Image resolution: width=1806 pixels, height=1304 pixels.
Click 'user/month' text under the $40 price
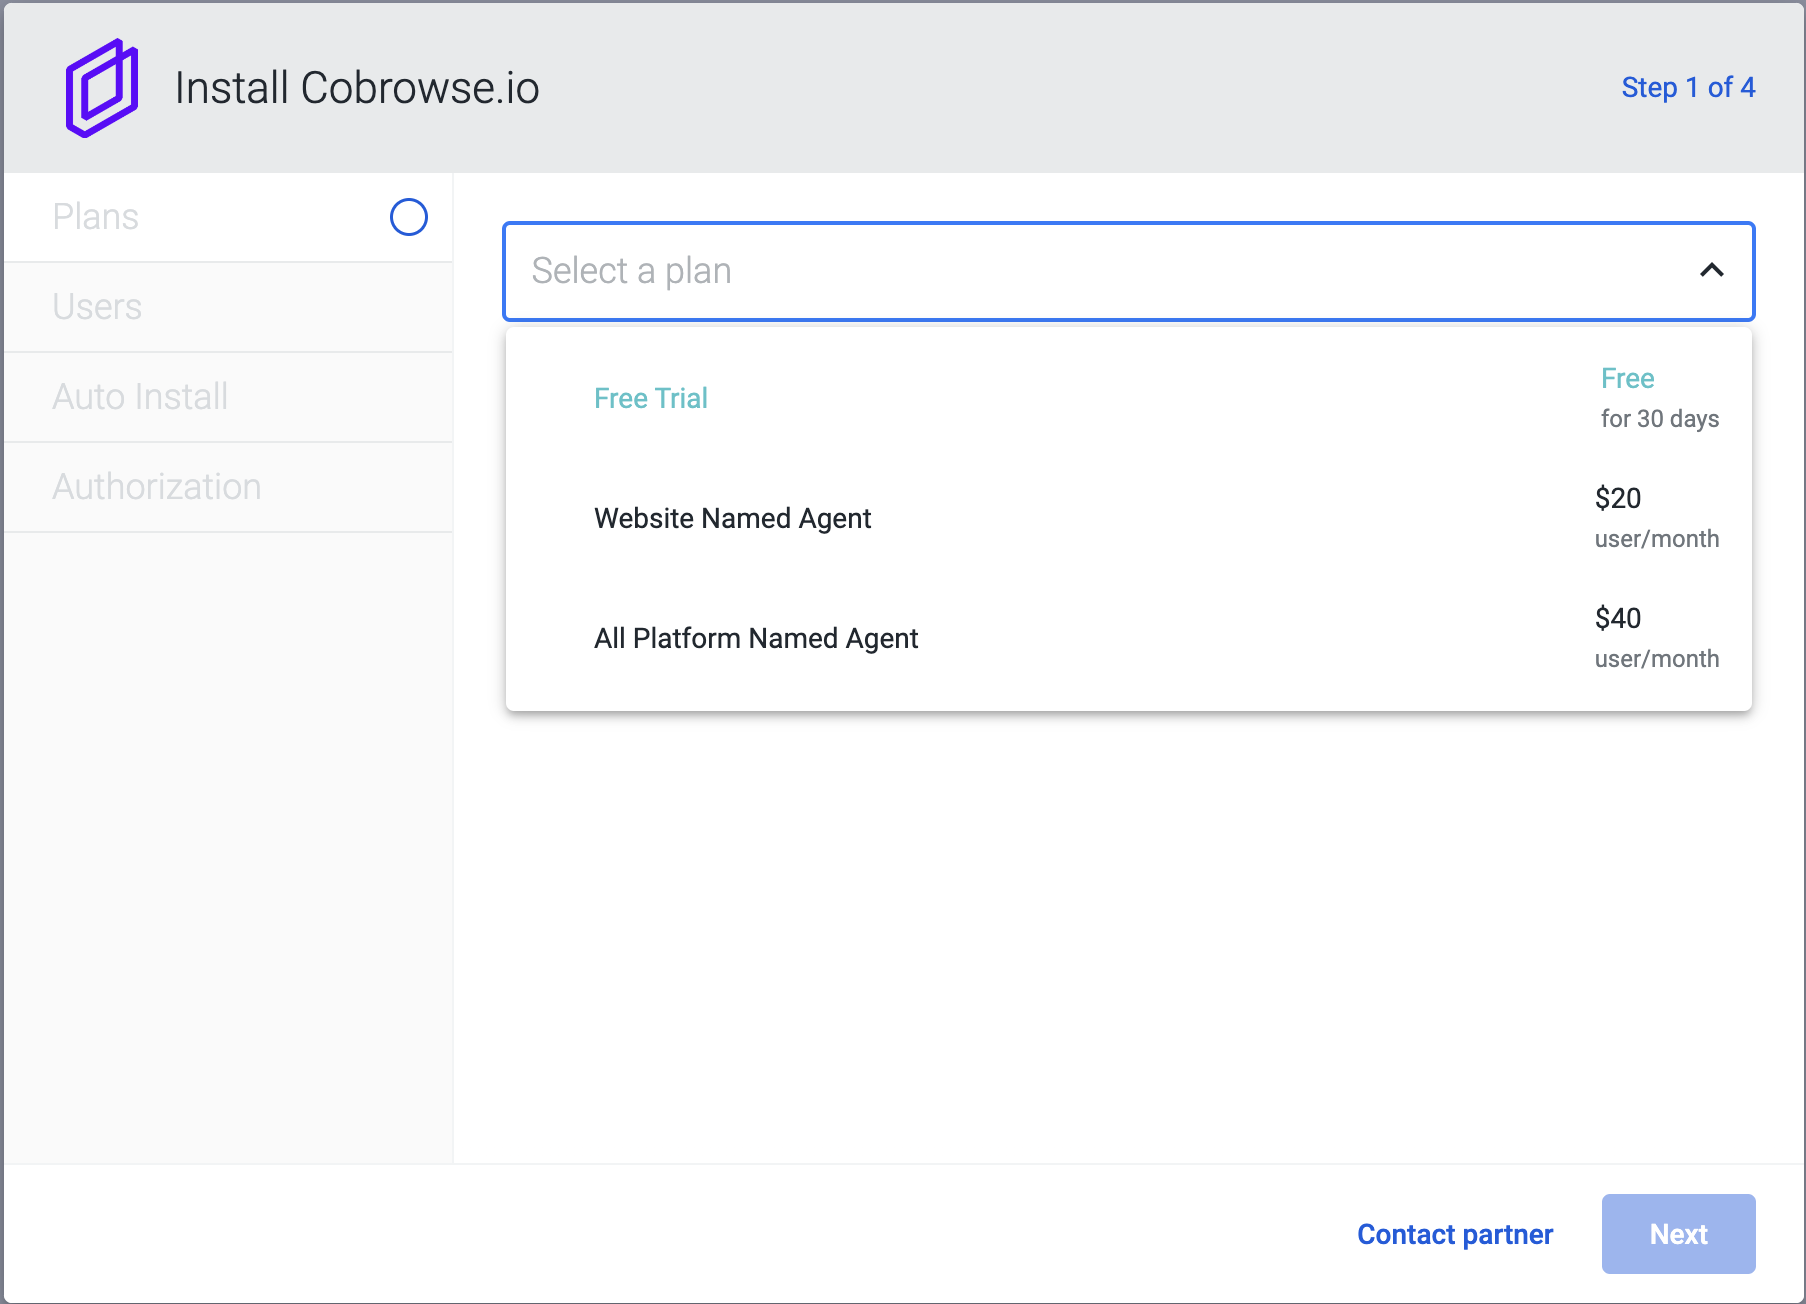tap(1656, 659)
